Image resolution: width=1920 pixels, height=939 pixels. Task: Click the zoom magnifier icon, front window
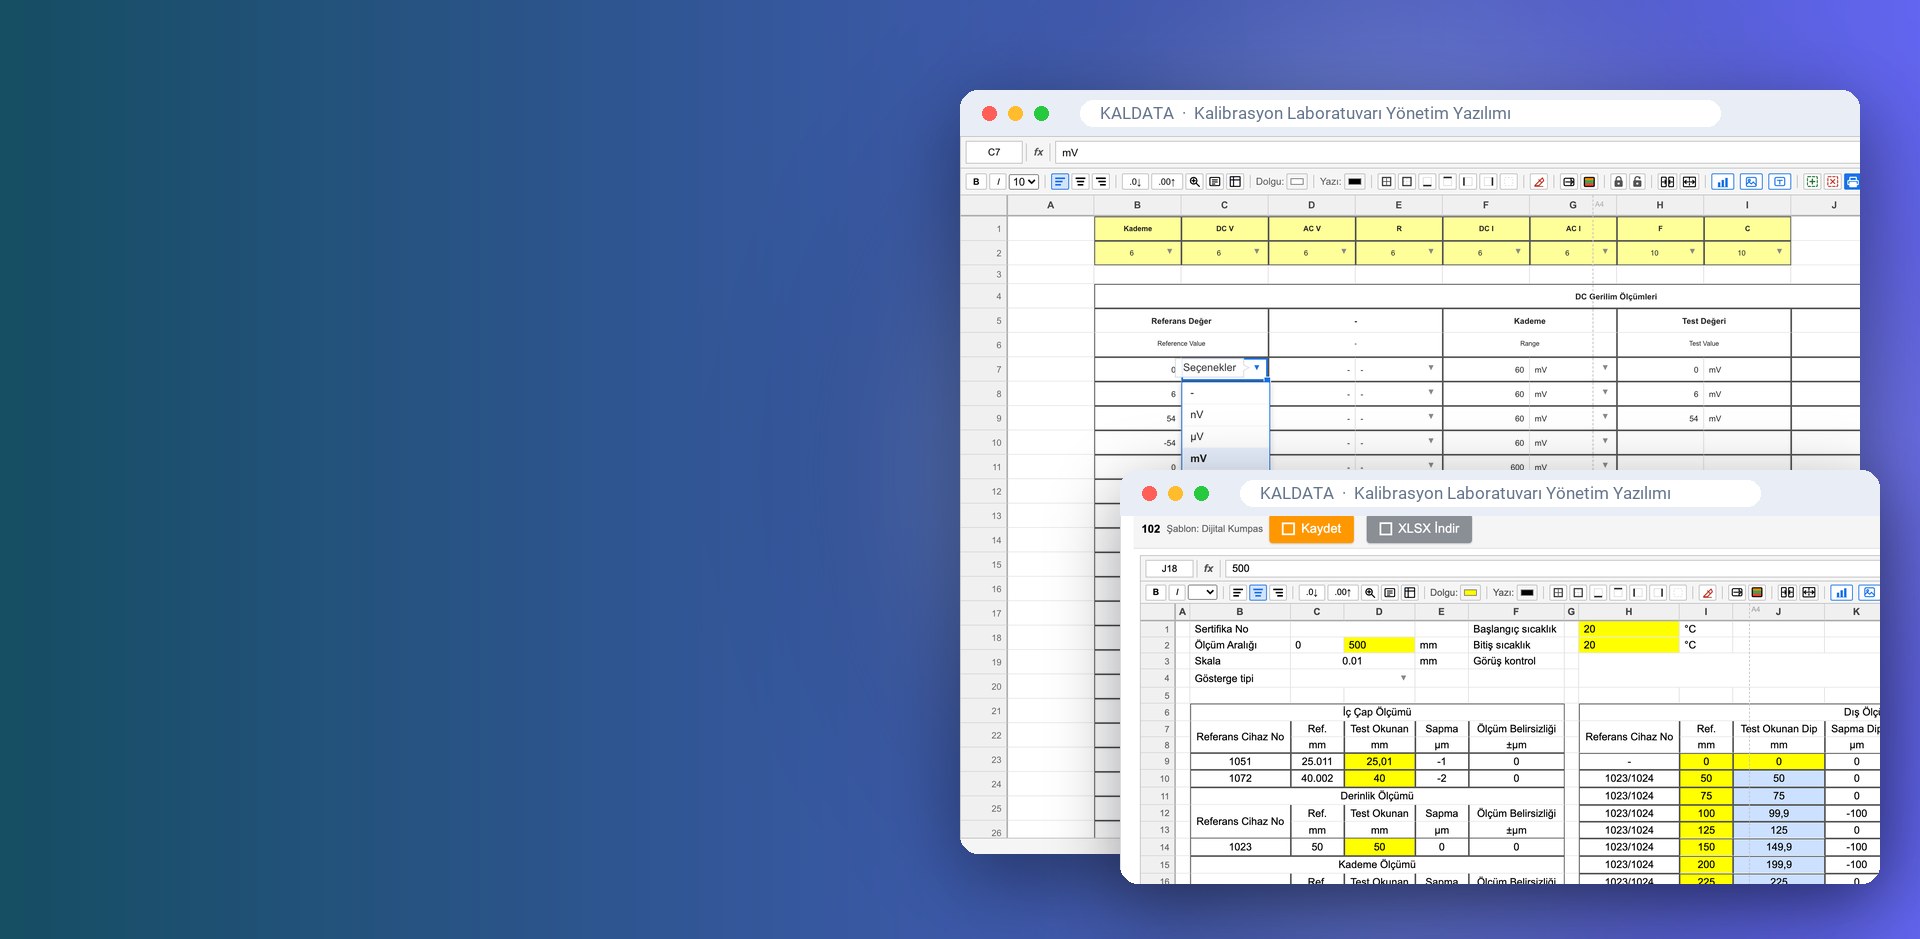1370,593
